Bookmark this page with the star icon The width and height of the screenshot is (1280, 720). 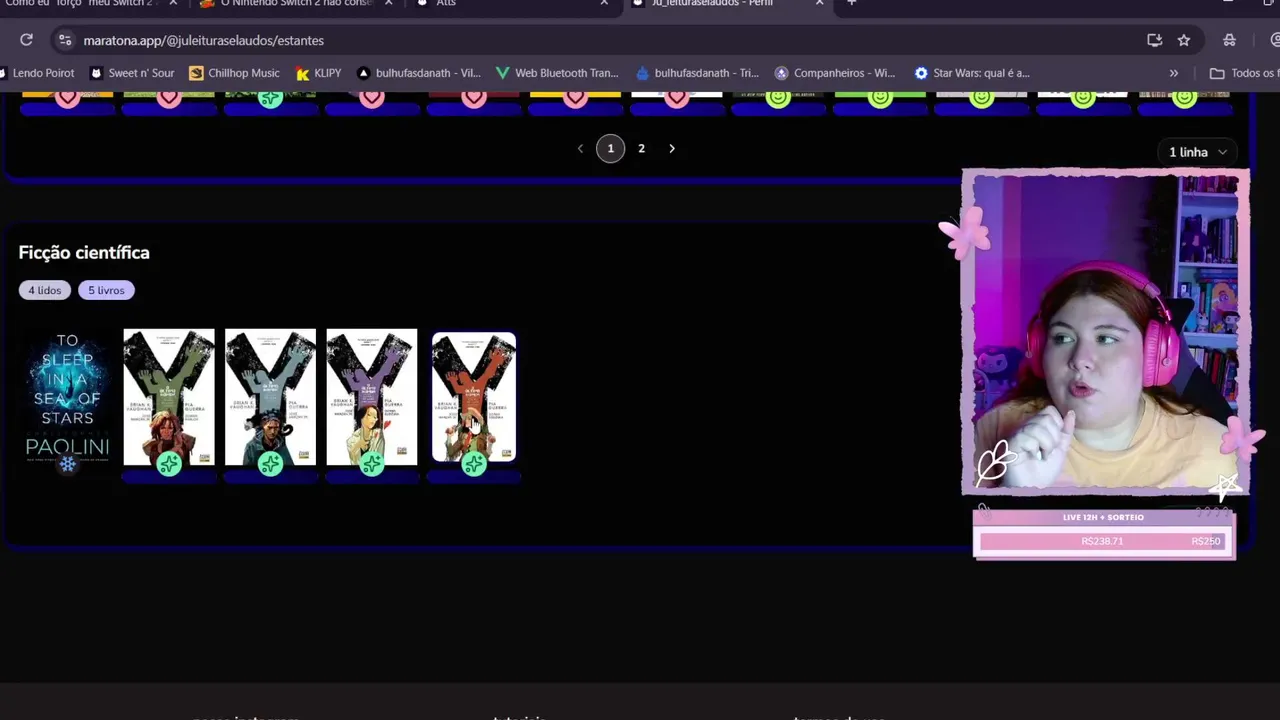[1184, 40]
